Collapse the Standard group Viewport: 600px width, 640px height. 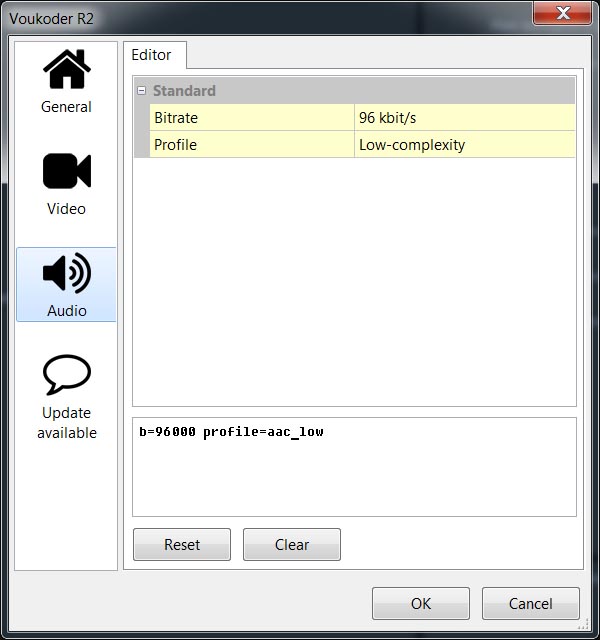142,91
